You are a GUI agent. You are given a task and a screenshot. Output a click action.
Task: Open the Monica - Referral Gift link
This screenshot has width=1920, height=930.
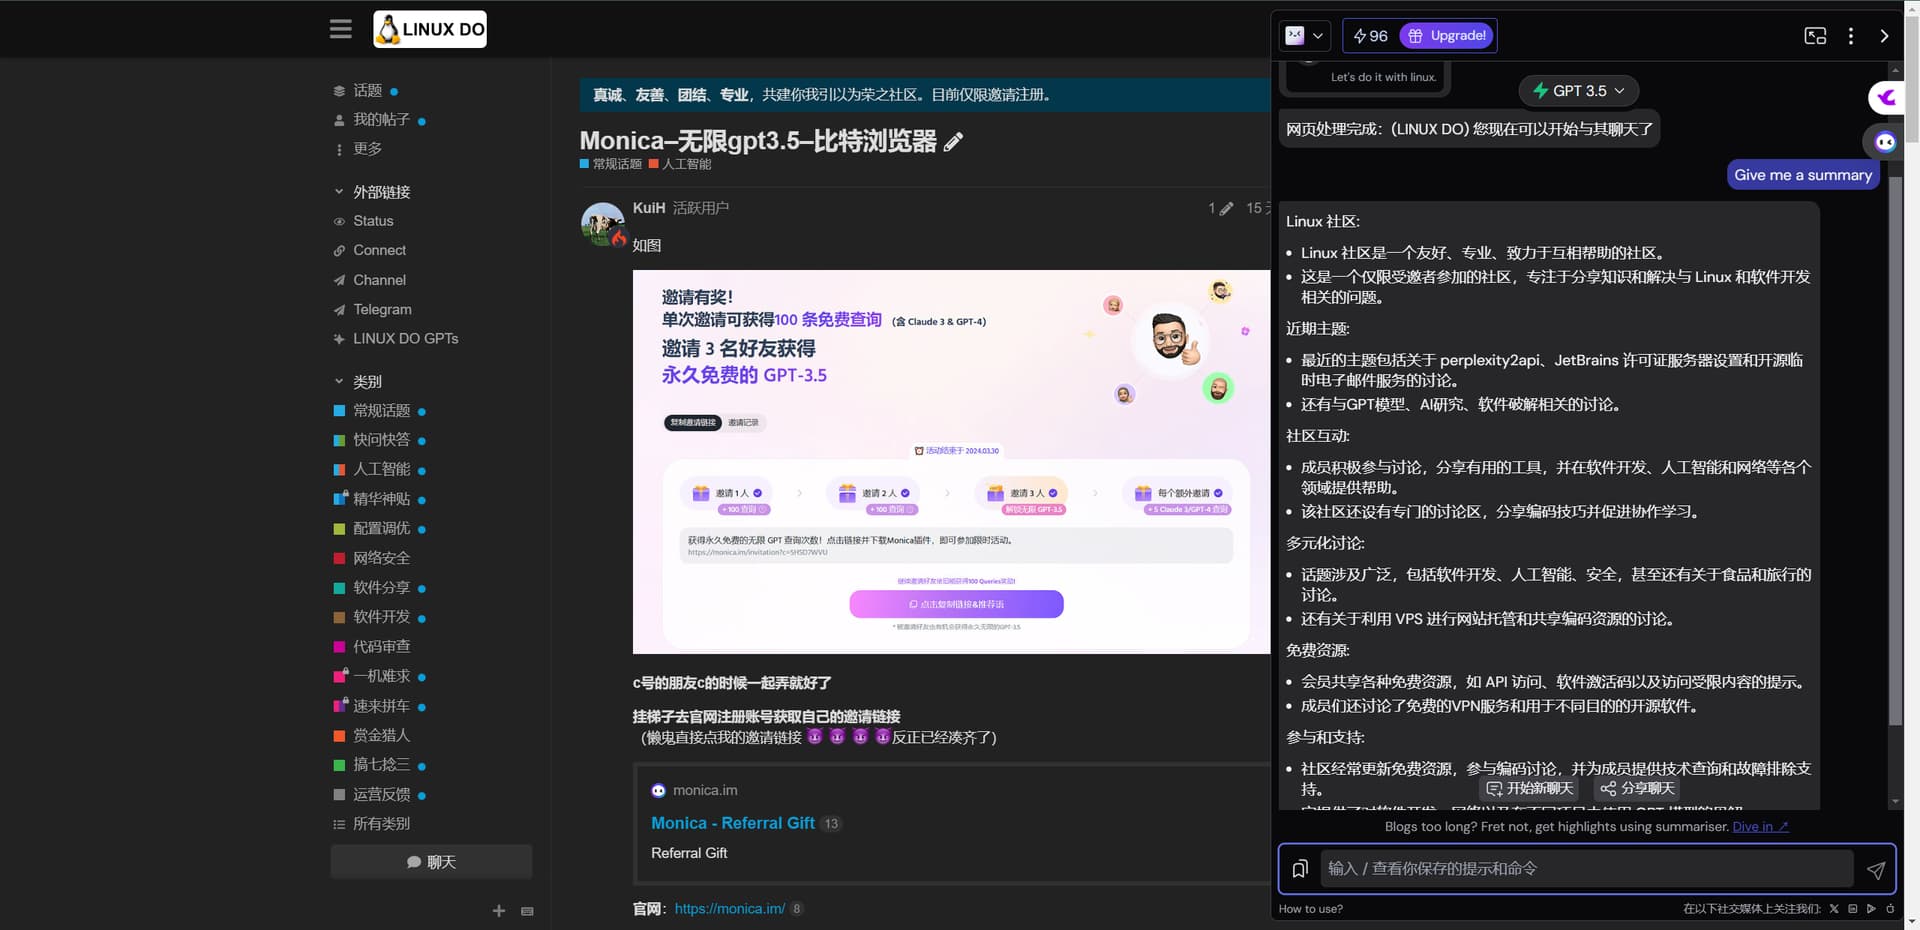click(x=733, y=823)
